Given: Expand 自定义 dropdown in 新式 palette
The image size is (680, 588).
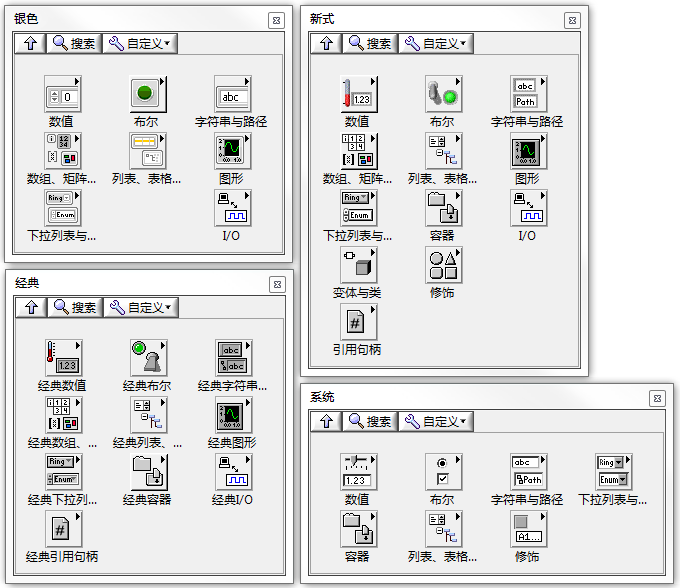Looking at the screenshot, I should 436,43.
